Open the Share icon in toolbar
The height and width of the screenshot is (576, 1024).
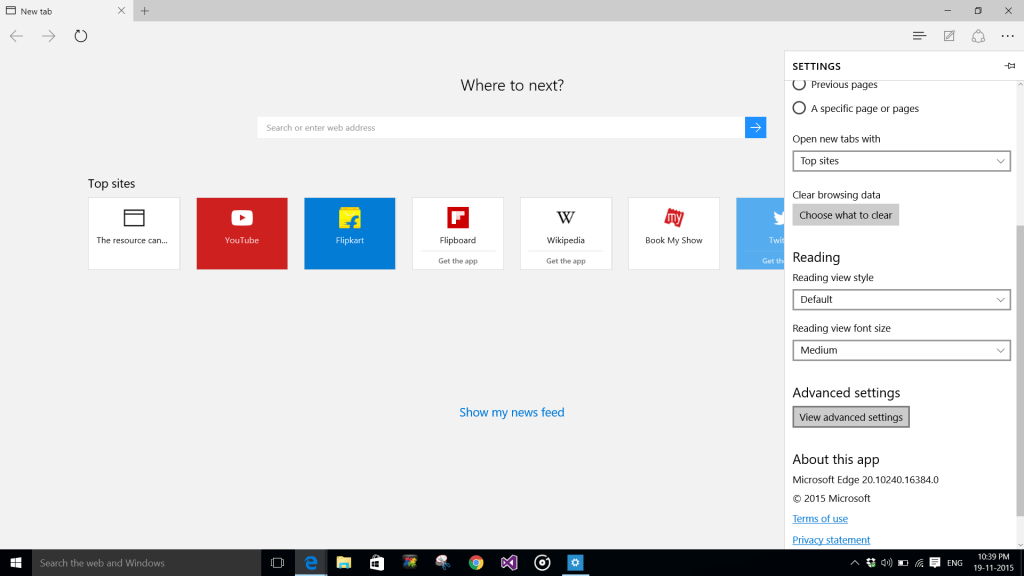tap(978, 36)
